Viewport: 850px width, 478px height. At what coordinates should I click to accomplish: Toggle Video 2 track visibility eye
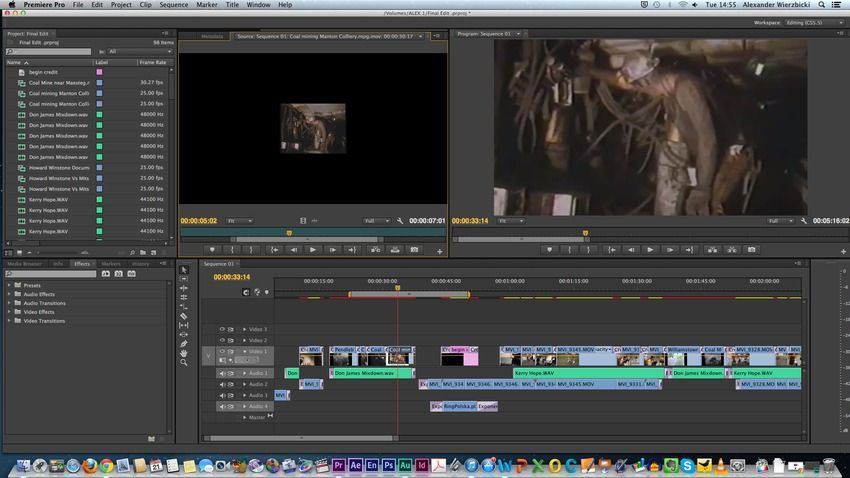pyautogui.click(x=223, y=340)
